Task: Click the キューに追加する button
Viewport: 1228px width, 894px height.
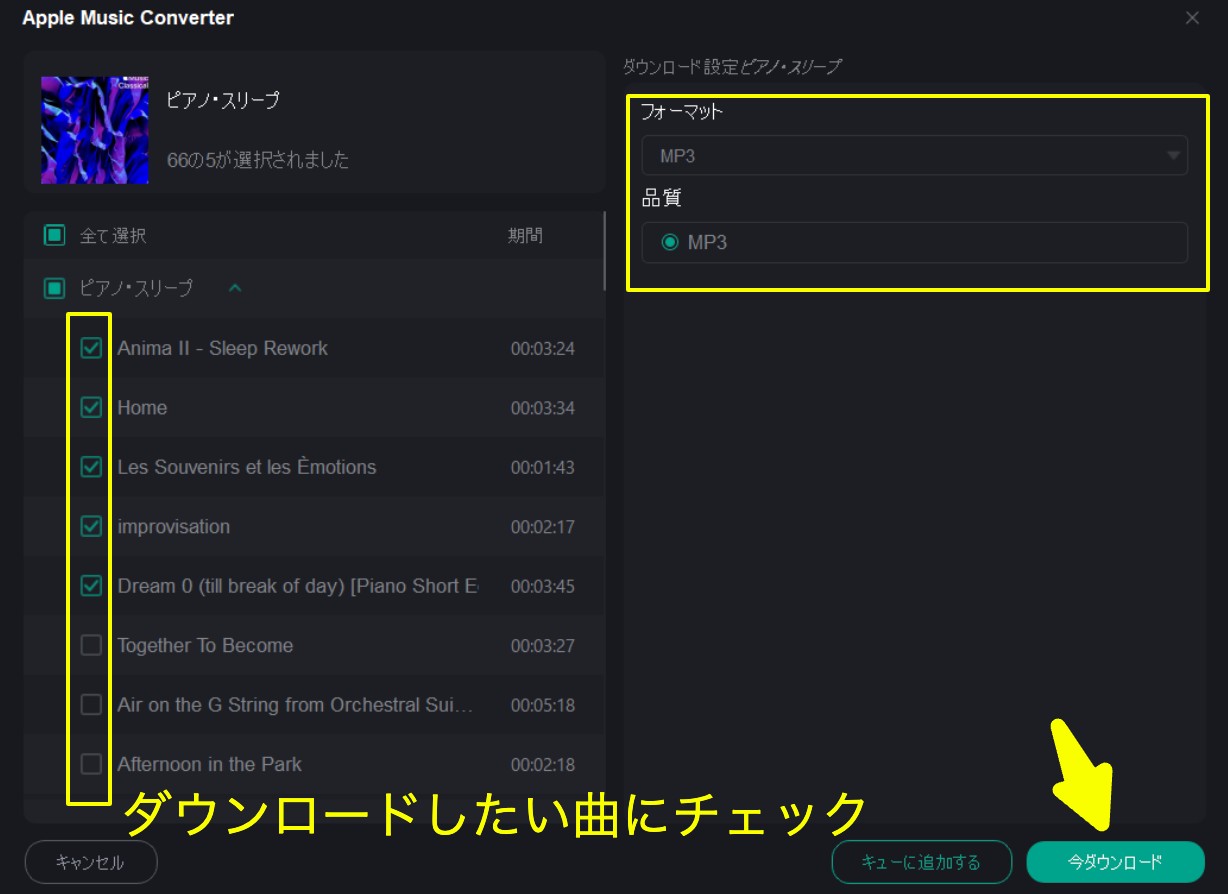Action: click(922, 862)
